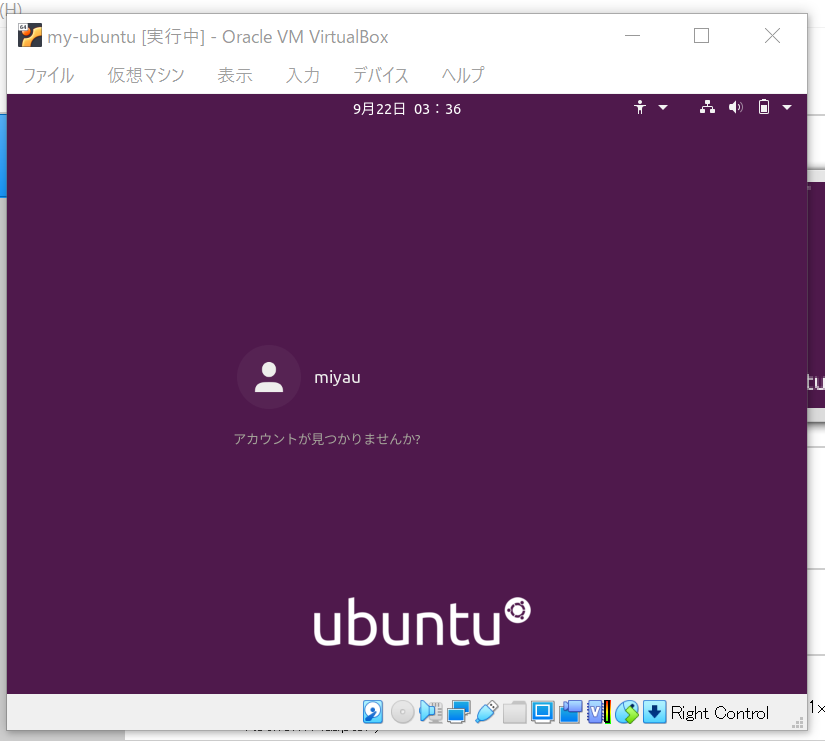825x741 pixels.
Task: Click the VirtualBox icon in the title bar
Action: point(29,36)
